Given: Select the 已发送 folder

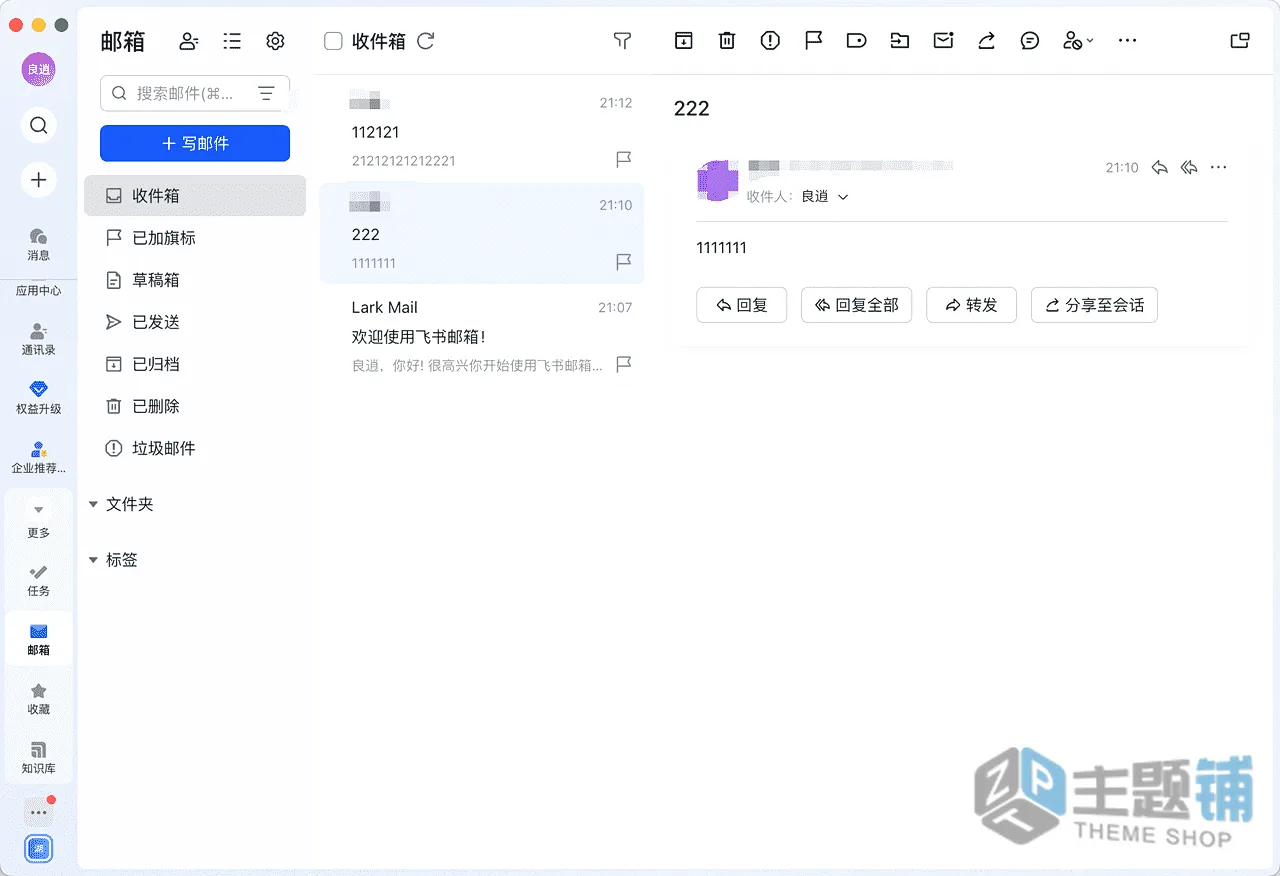Looking at the screenshot, I should 195,322.
